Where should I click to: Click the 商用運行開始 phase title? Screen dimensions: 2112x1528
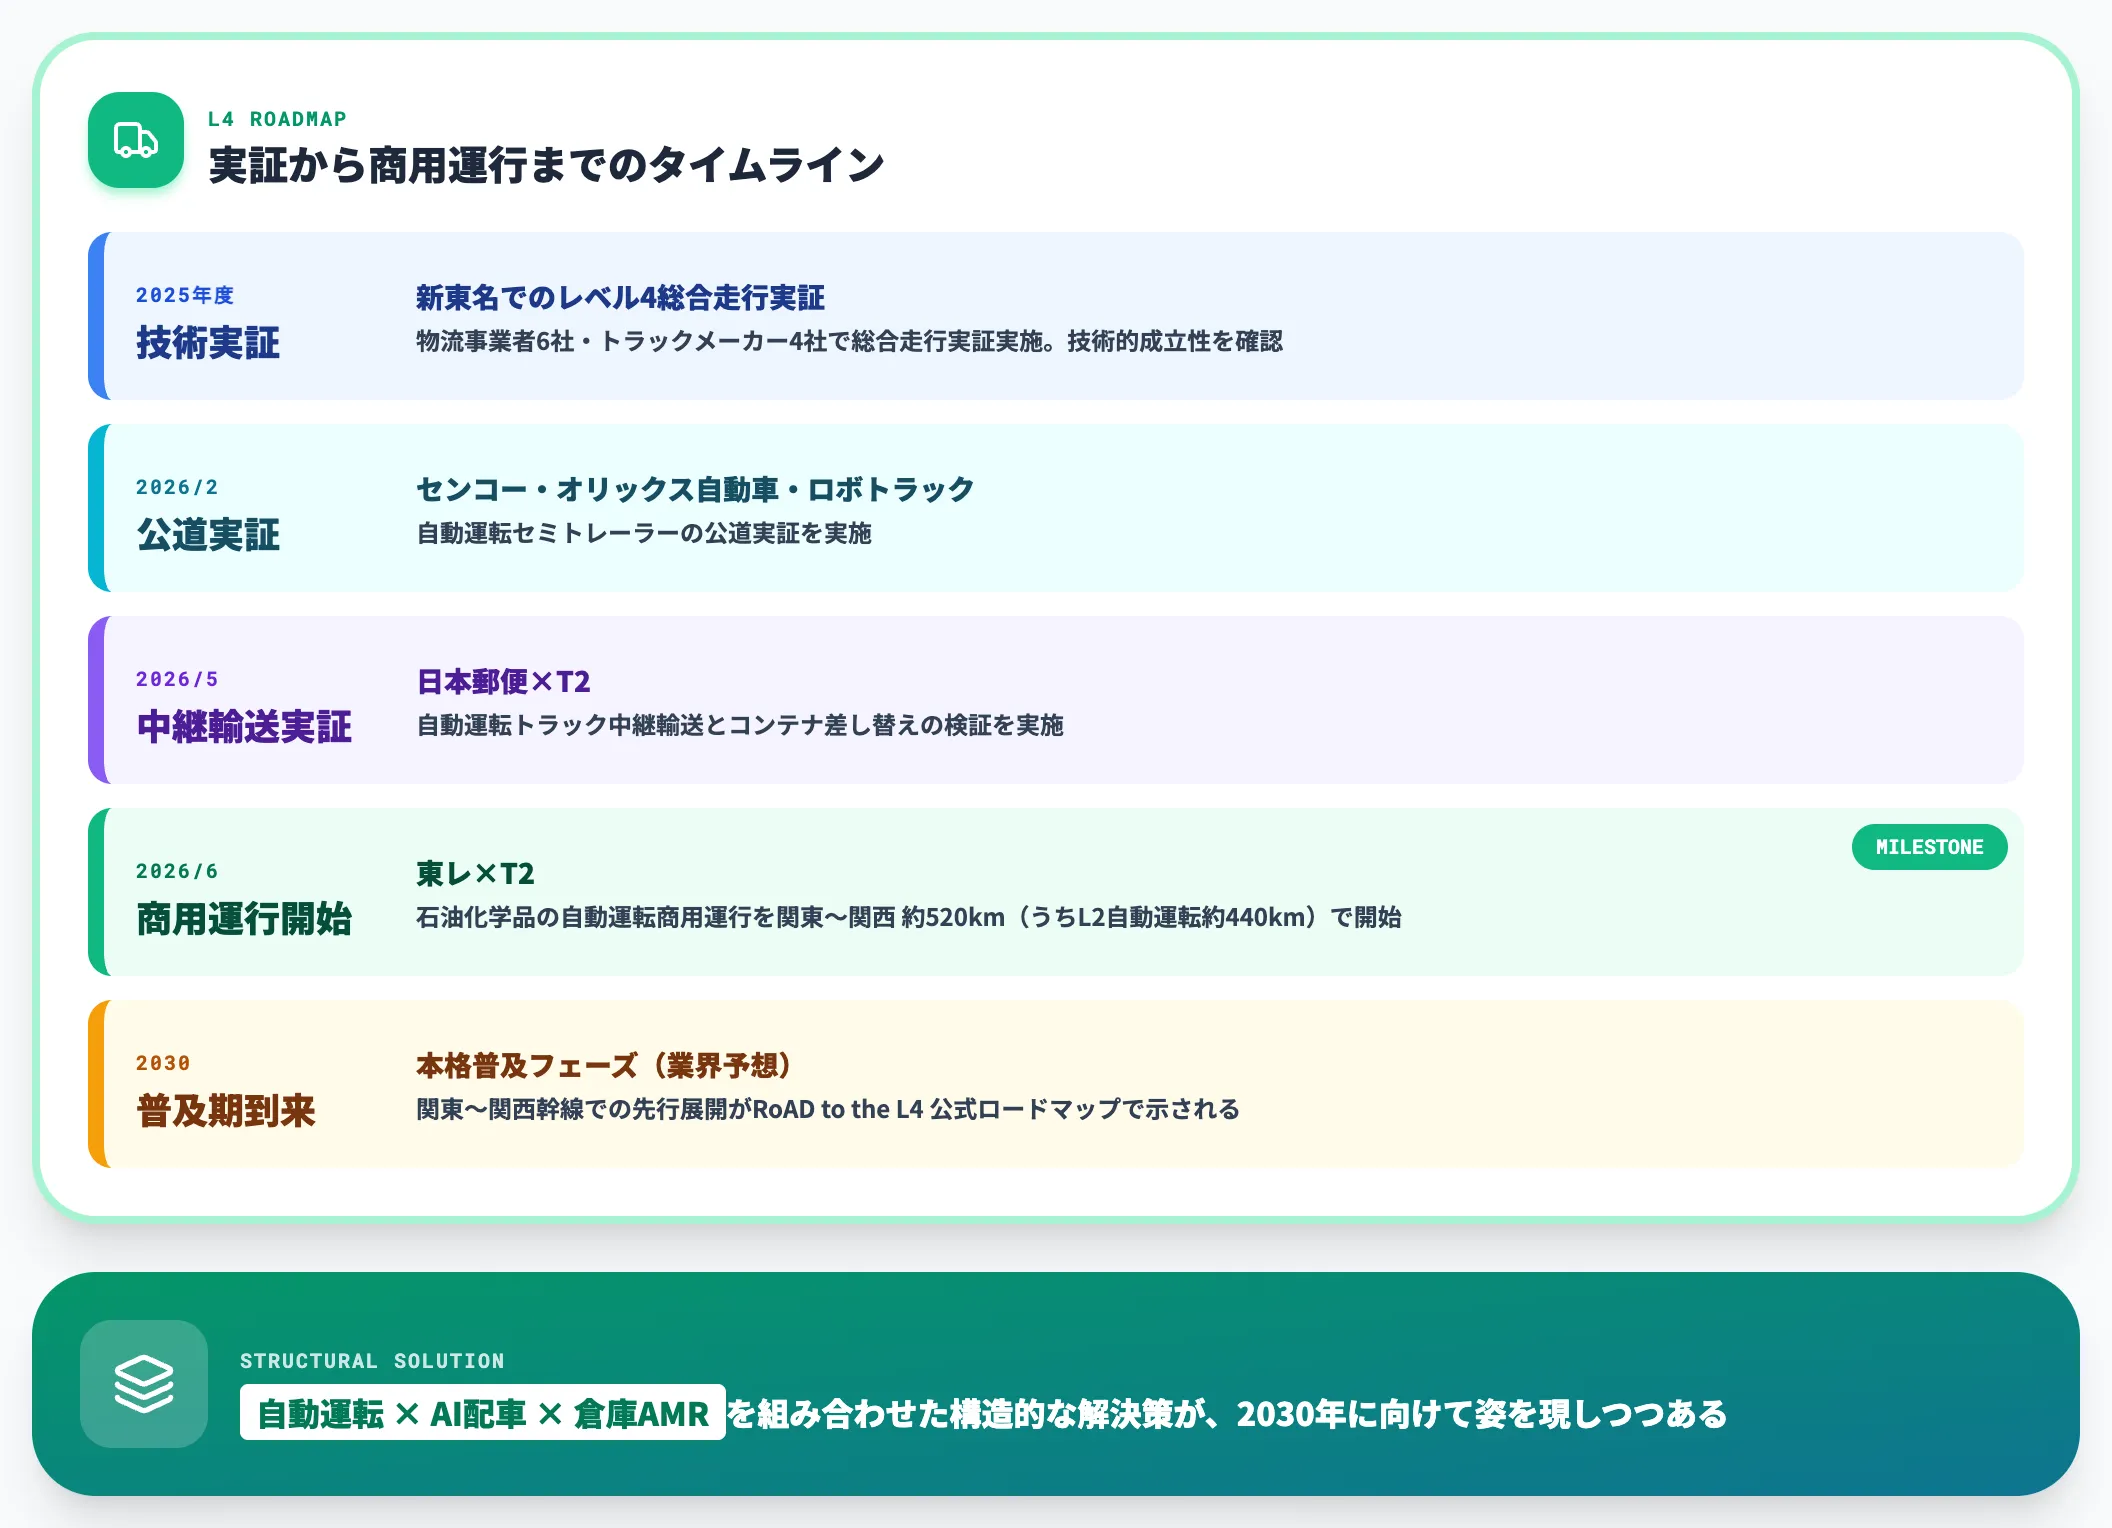(x=244, y=919)
